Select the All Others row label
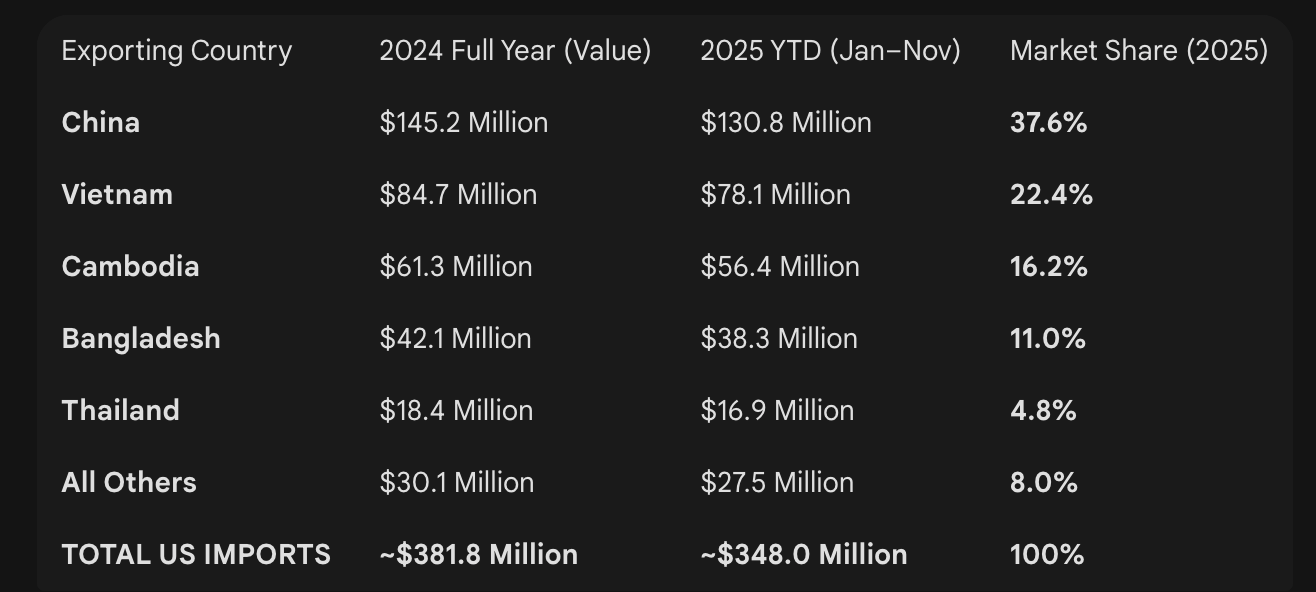 point(129,483)
